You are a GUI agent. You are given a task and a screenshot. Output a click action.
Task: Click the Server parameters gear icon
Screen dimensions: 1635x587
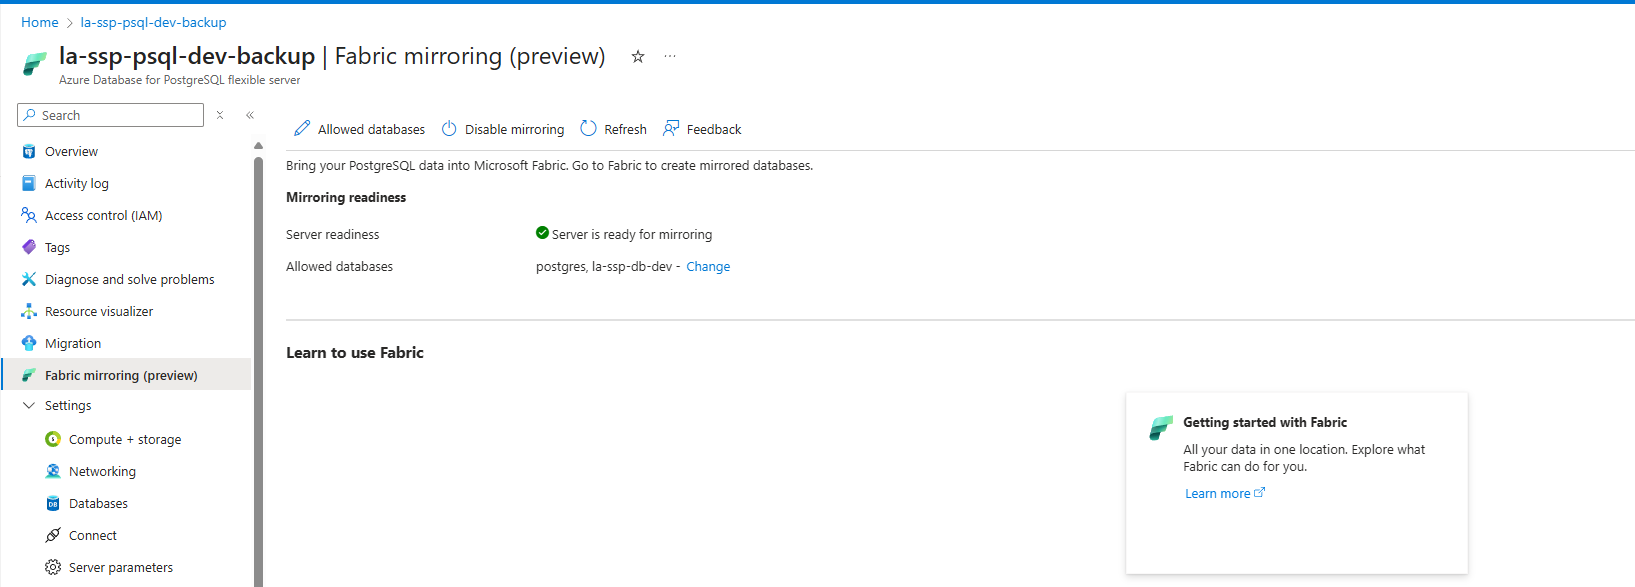click(x=53, y=568)
